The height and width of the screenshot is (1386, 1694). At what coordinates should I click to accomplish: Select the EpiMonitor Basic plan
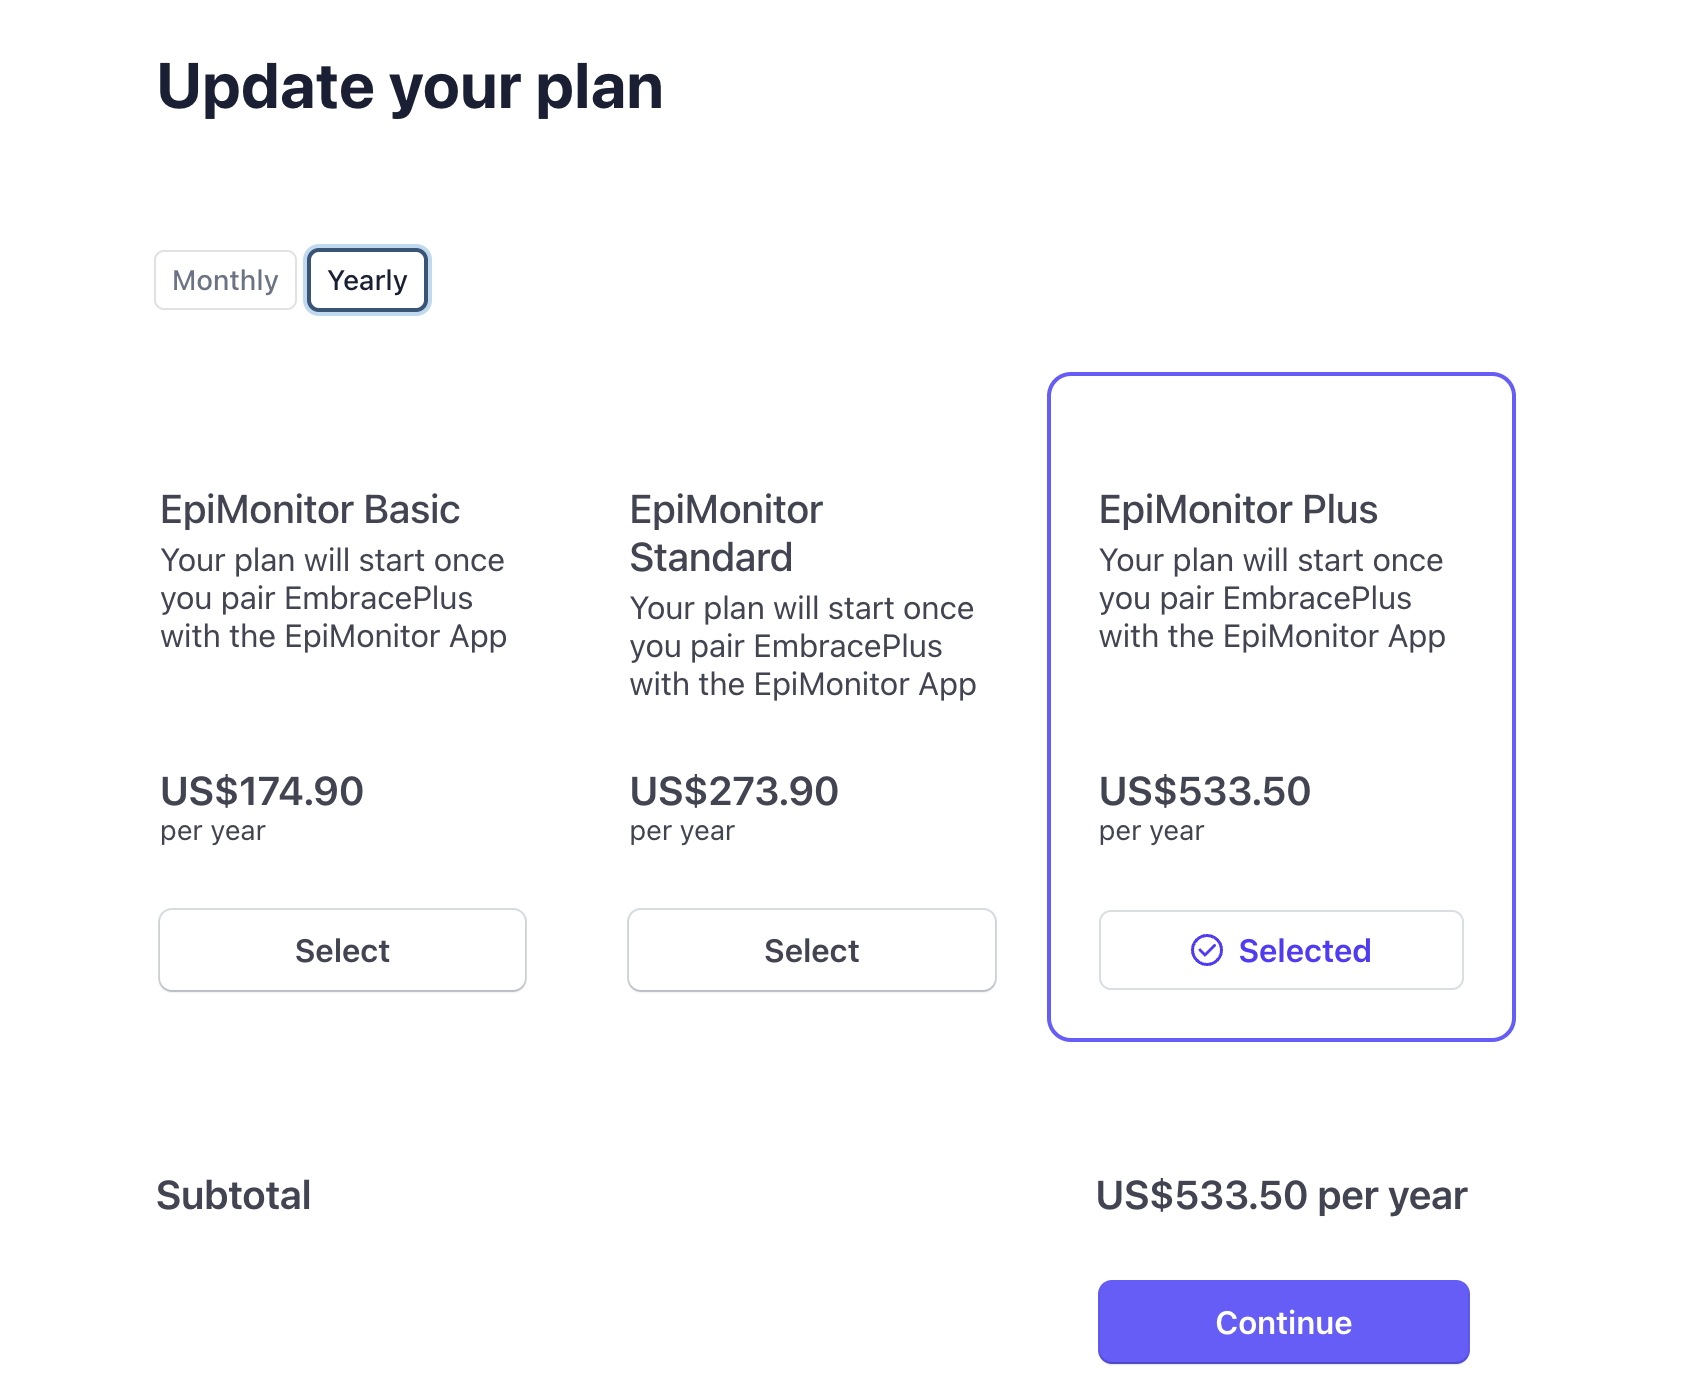point(342,950)
